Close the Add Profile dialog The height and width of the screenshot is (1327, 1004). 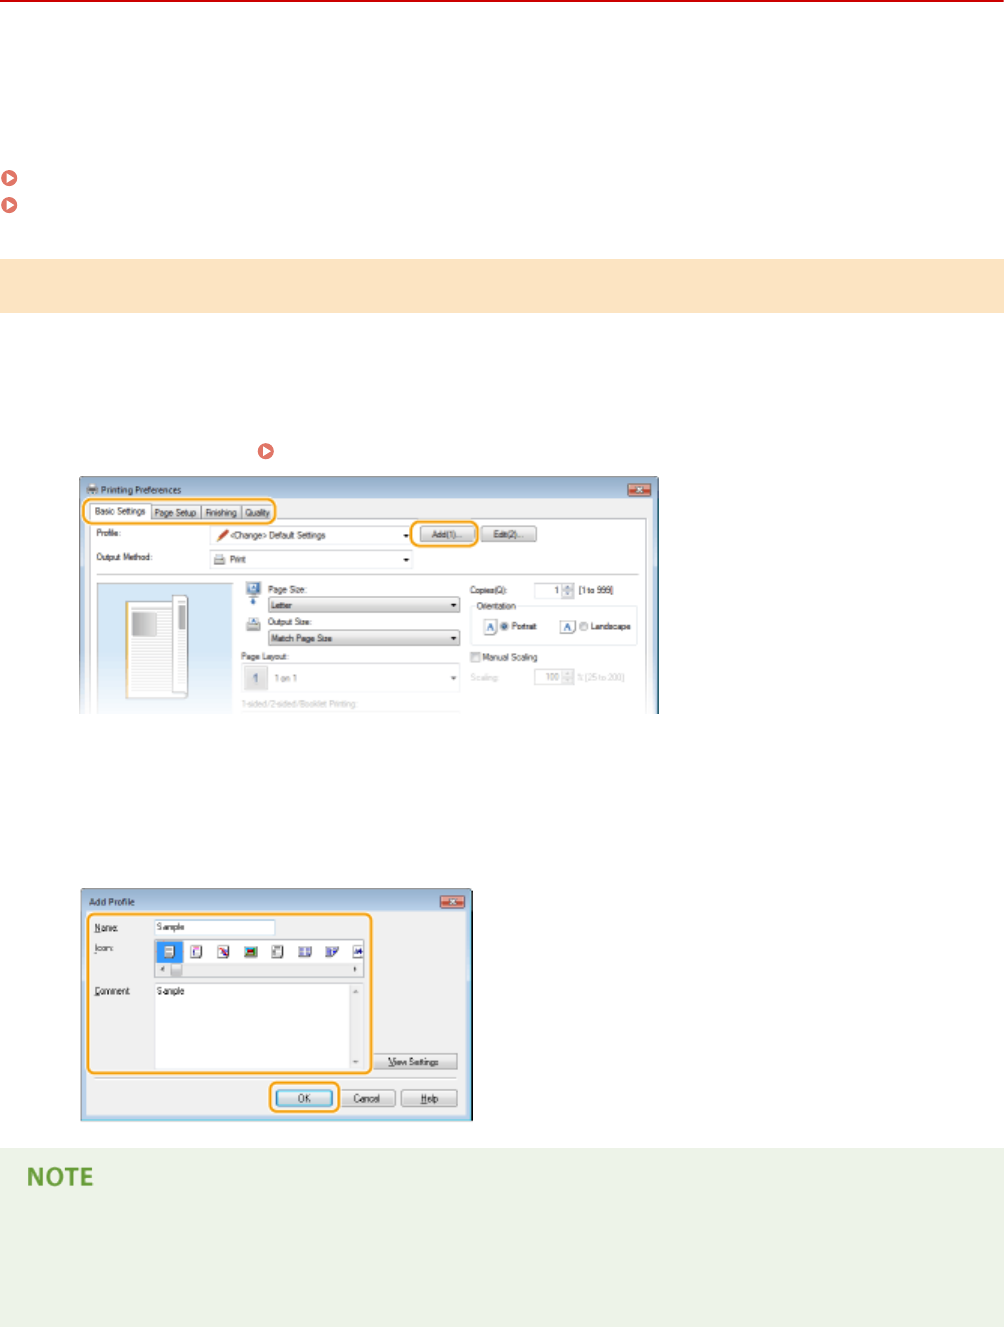[x=453, y=901]
